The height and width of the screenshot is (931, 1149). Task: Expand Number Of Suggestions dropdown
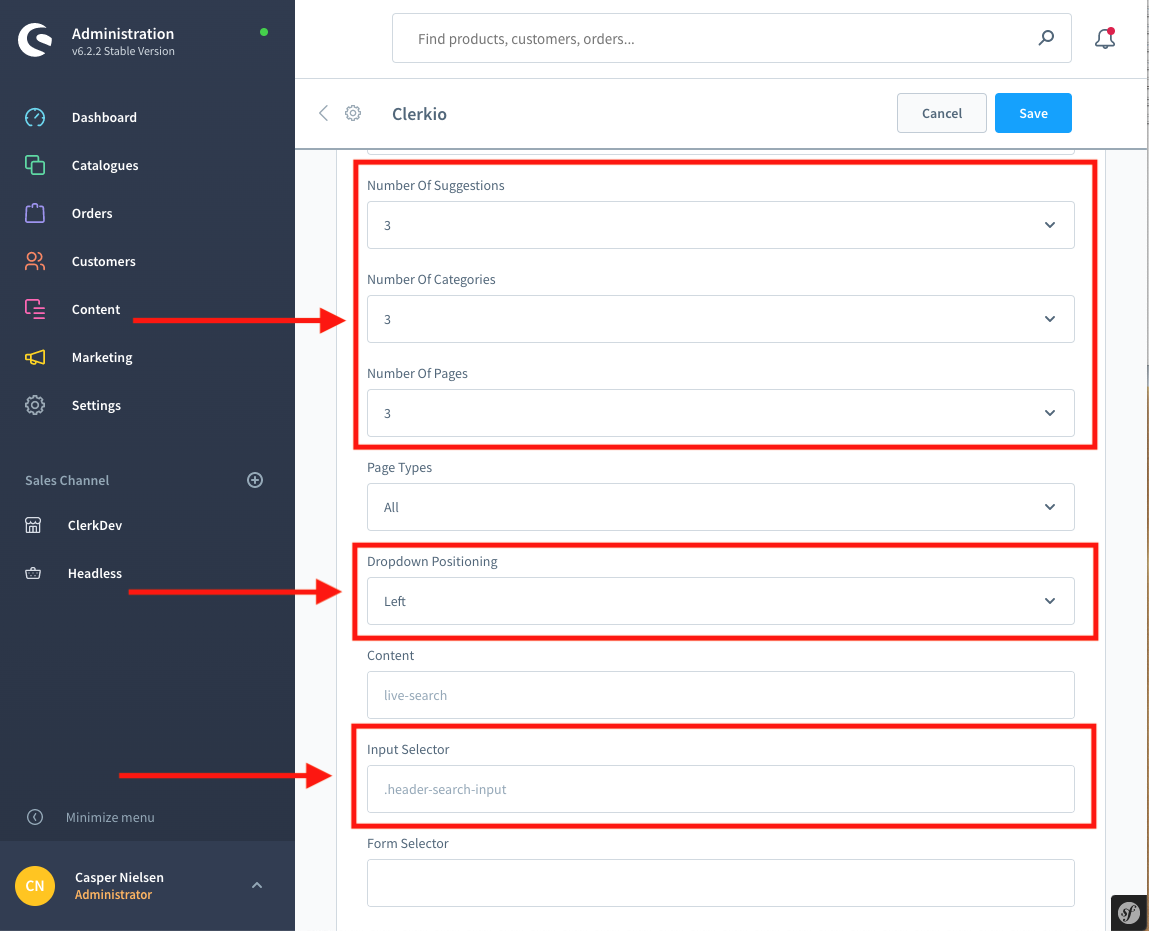click(x=720, y=225)
